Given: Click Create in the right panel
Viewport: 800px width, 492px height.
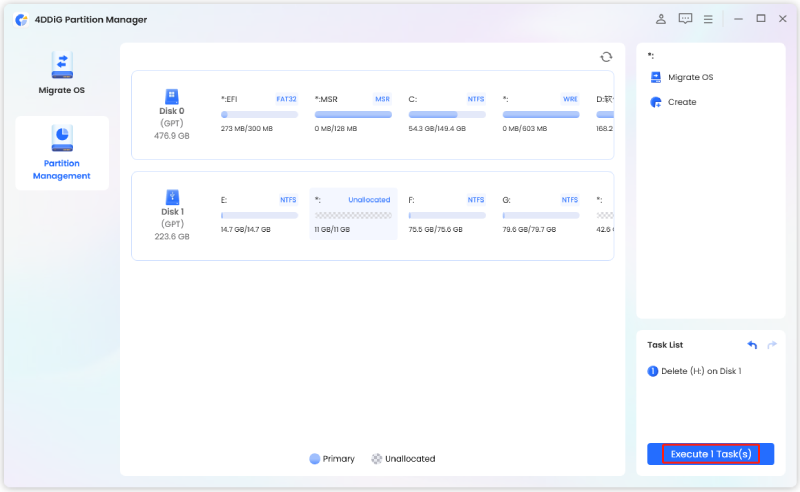Looking at the screenshot, I should 673,102.
